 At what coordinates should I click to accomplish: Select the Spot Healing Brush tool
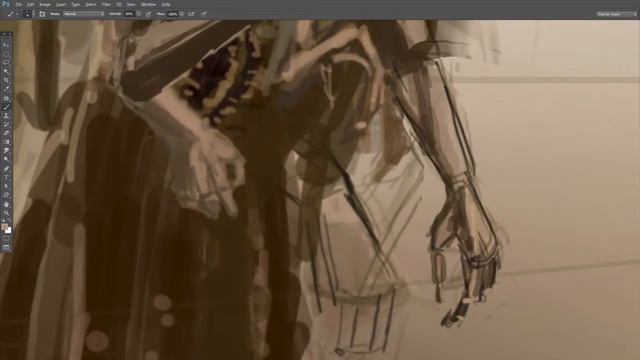point(6,98)
